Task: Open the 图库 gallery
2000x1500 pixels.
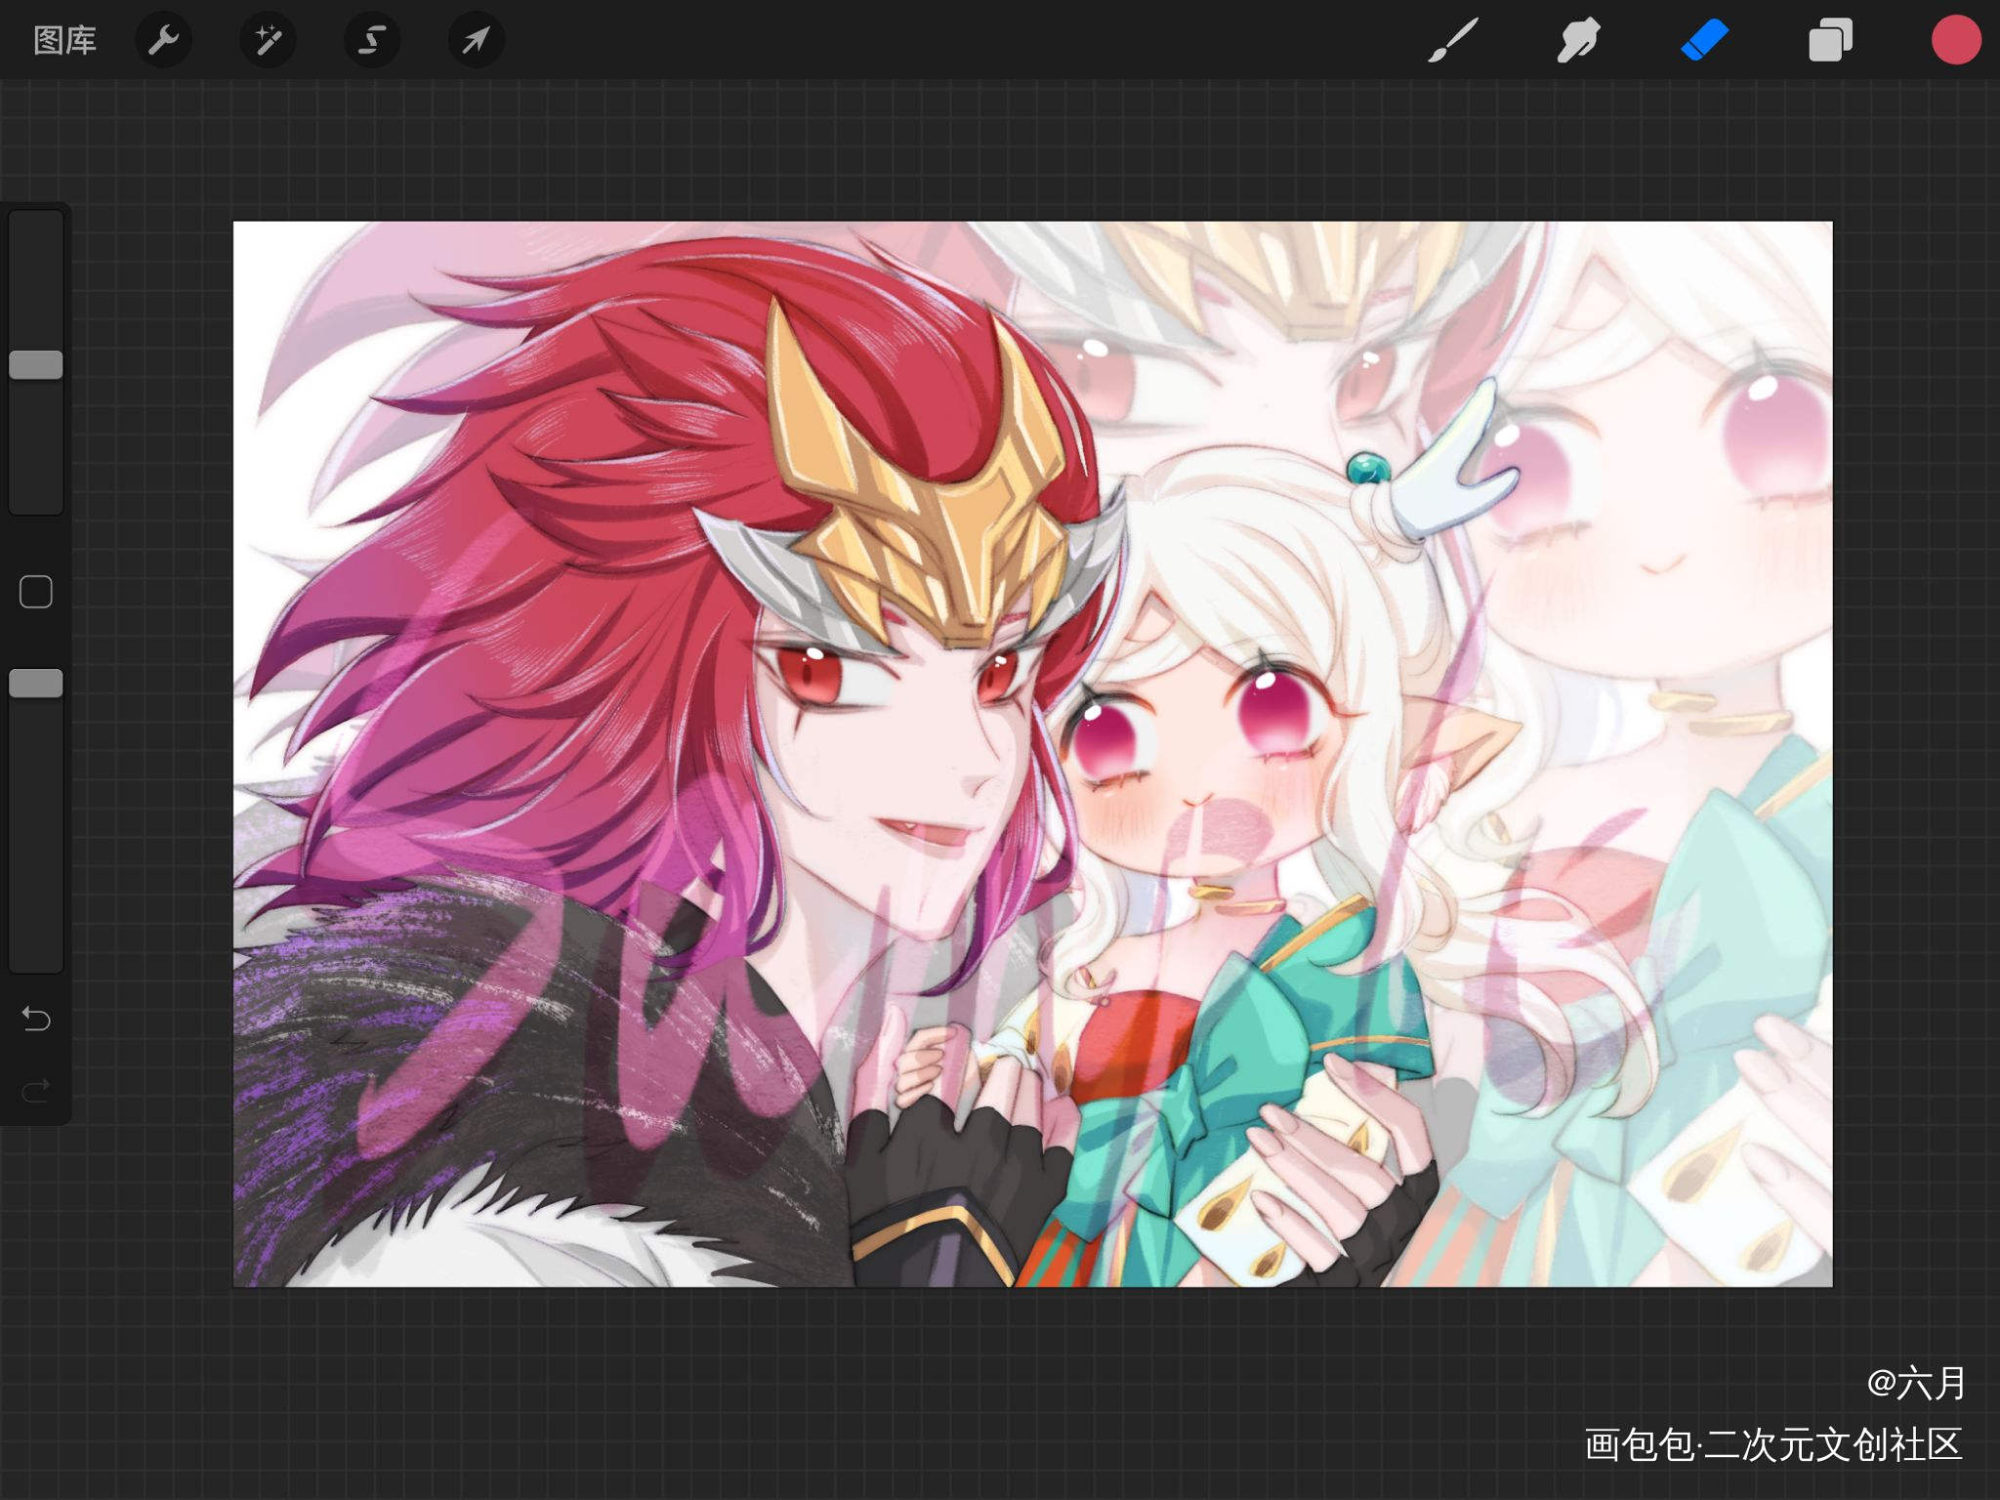Action: tap(65, 40)
